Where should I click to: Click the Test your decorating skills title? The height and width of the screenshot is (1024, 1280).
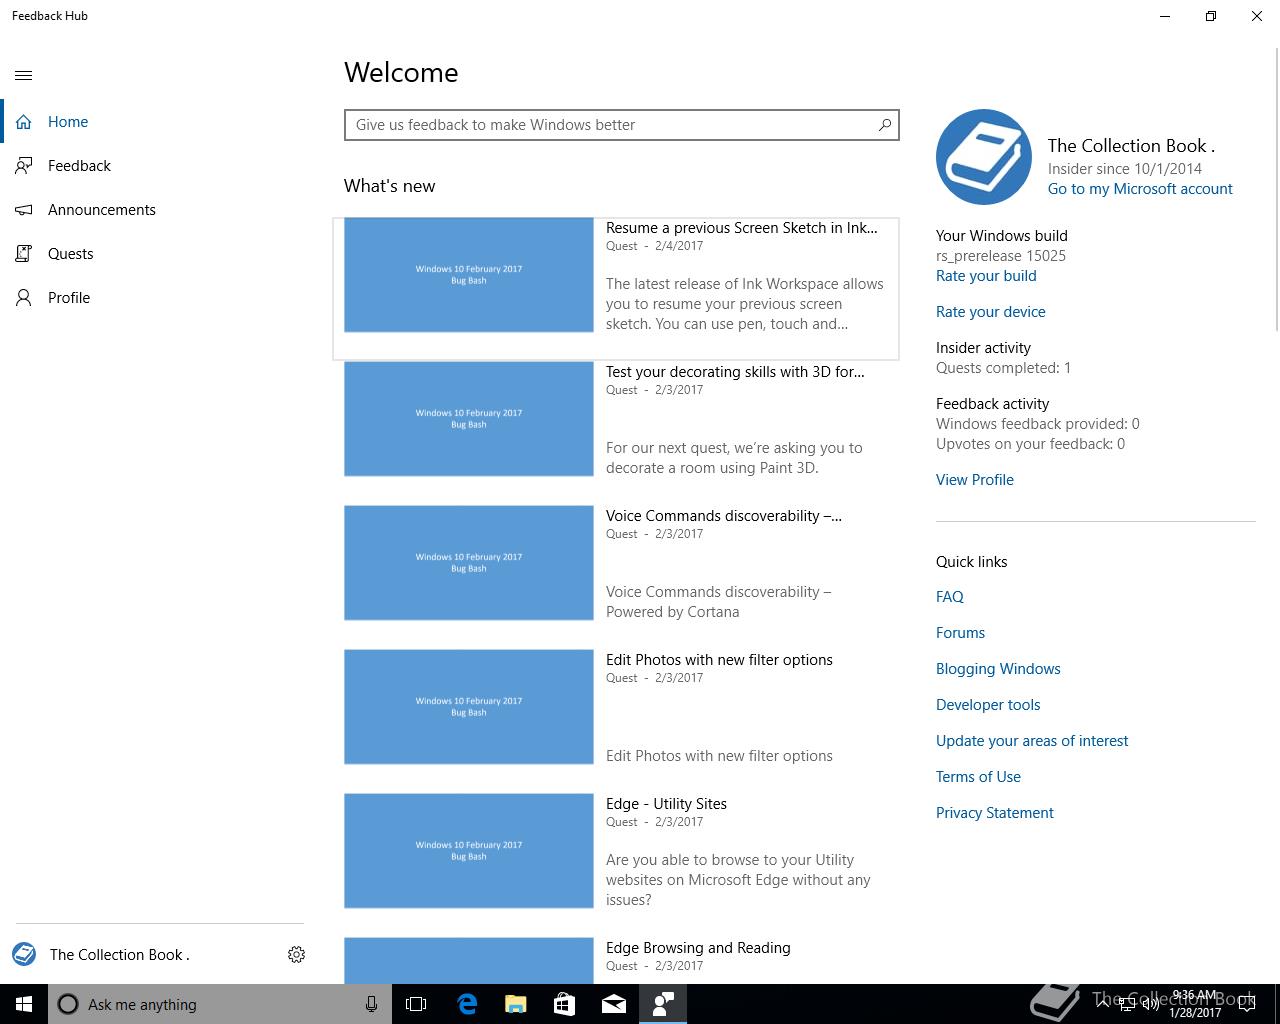coord(735,372)
